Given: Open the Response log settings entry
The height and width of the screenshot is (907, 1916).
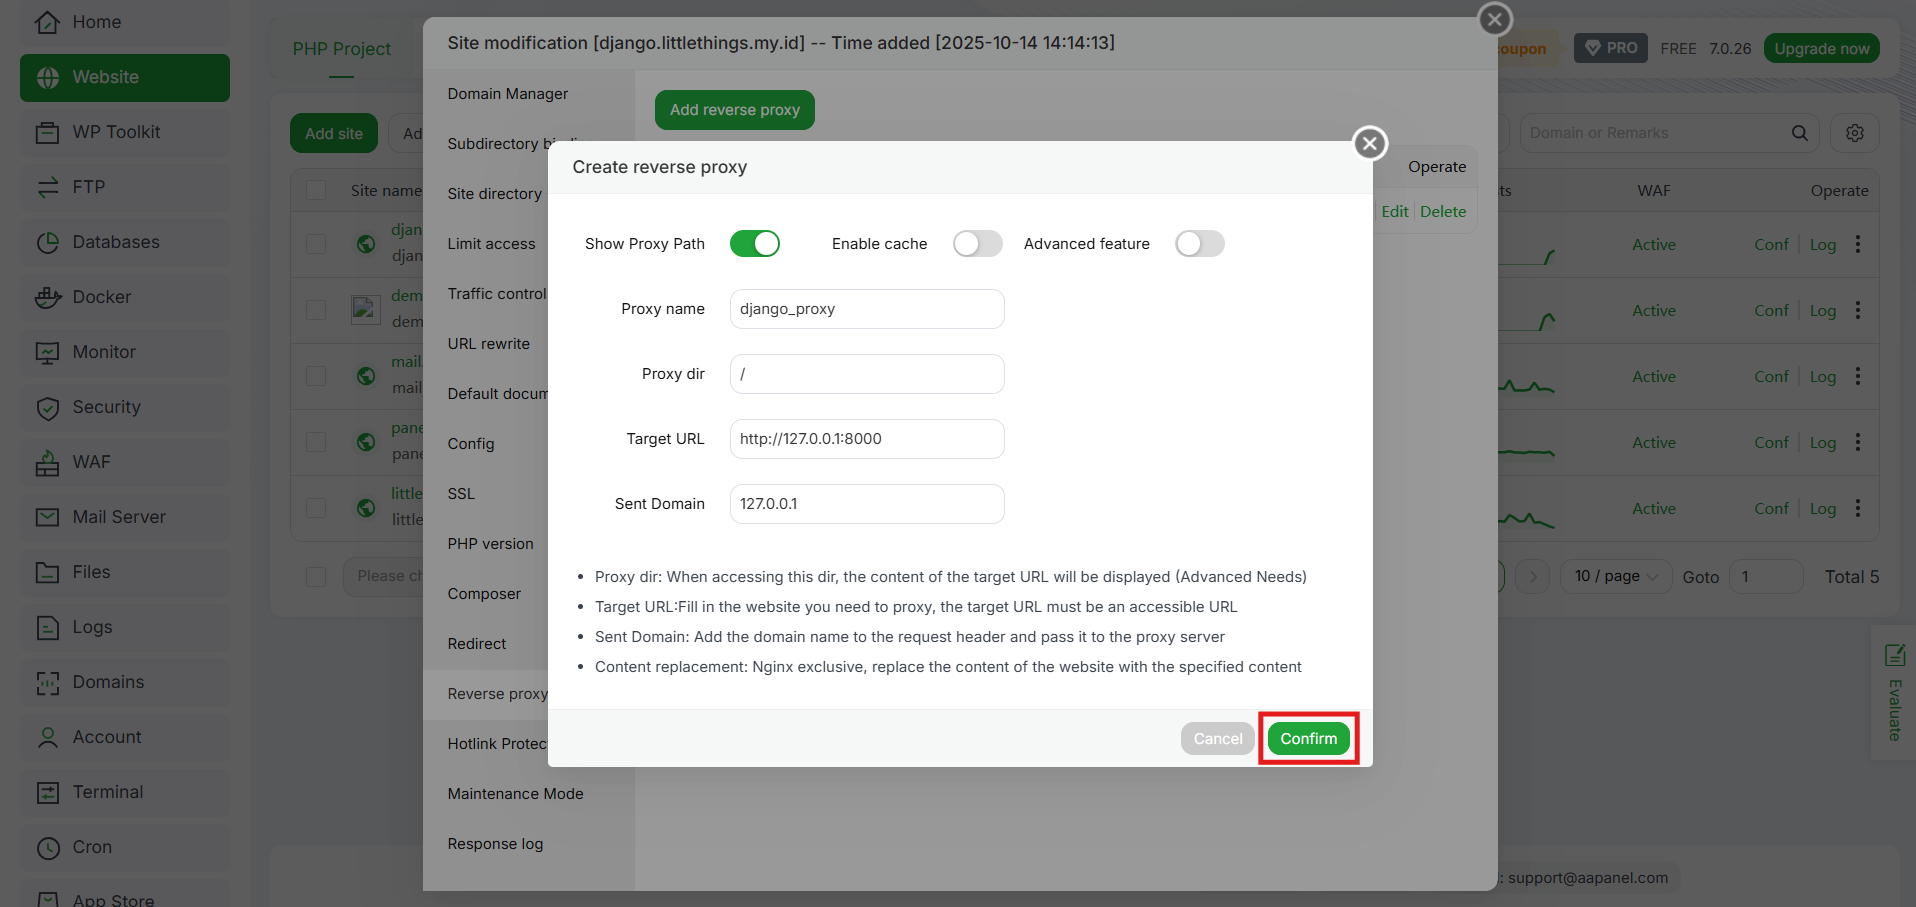Looking at the screenshot, I should pos(496,844).
